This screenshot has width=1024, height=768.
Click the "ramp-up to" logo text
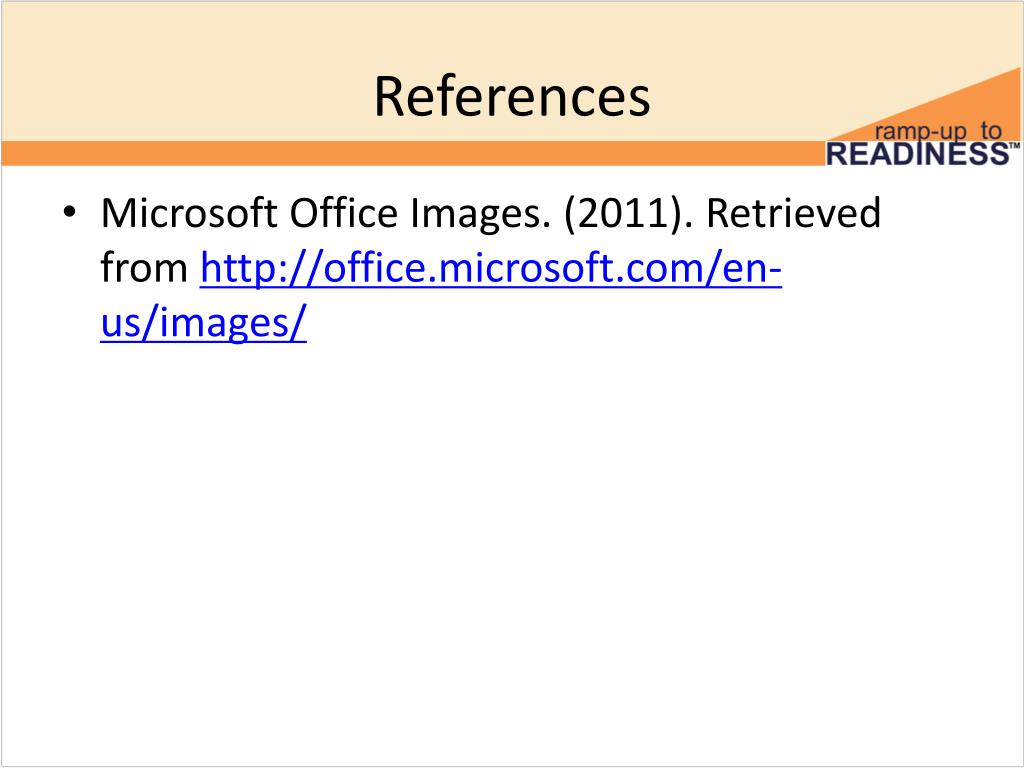[938, 131]
